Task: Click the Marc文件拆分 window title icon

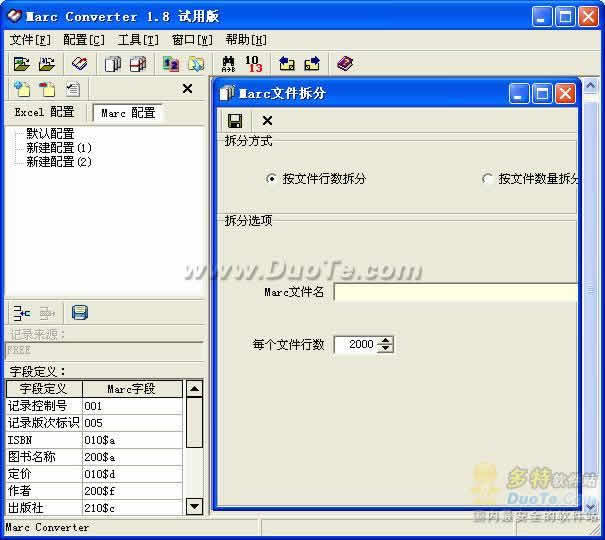Action: 226,93
